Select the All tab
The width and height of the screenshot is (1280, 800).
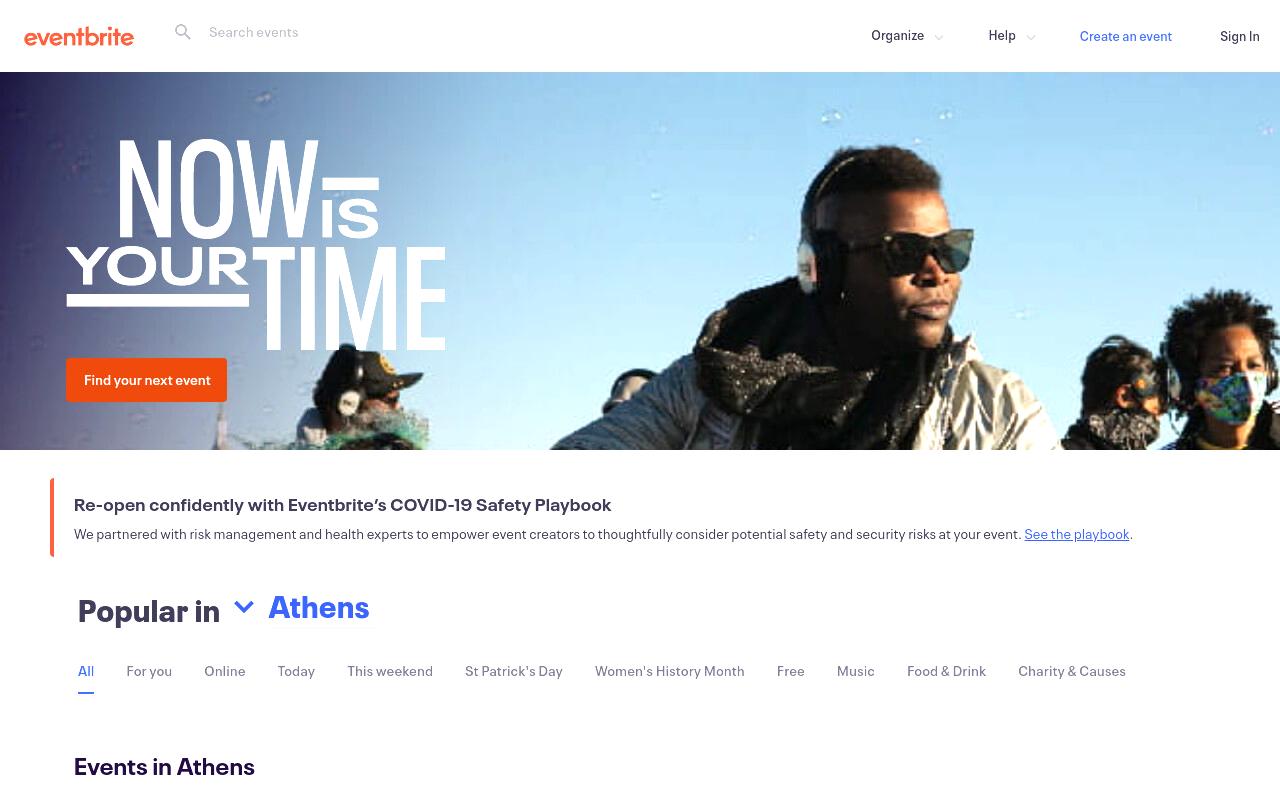point(86,671)
